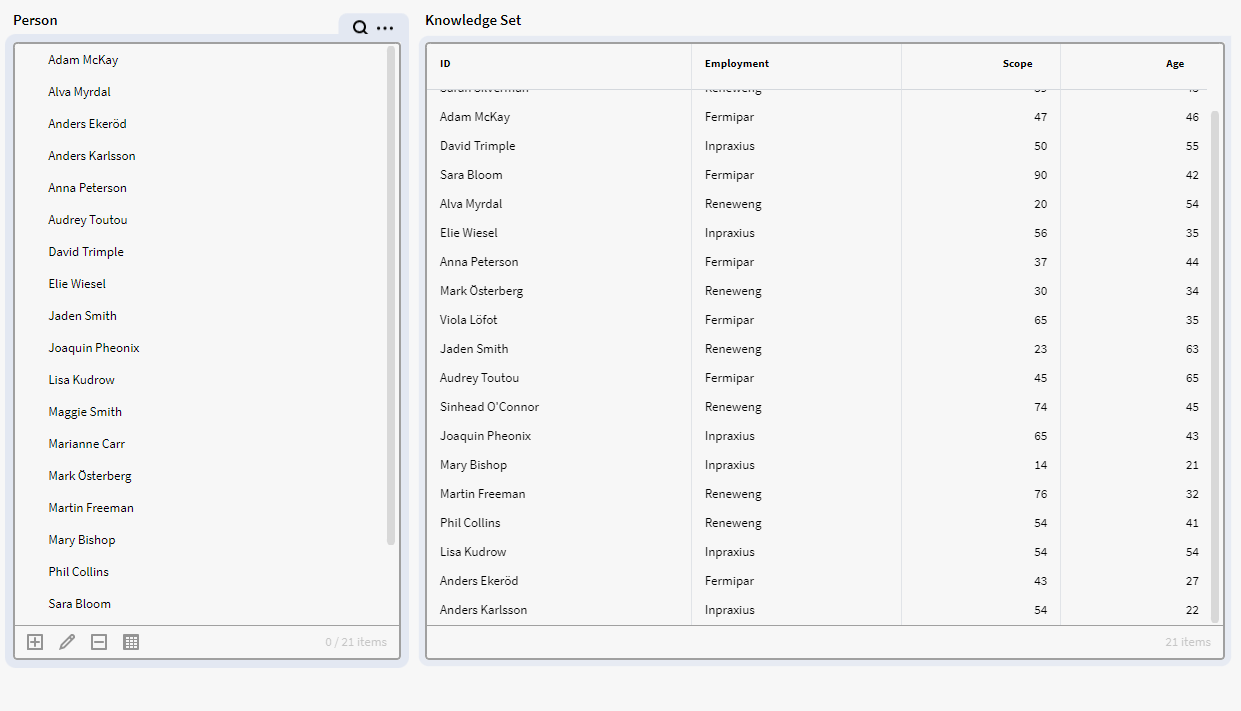Click the Age column header
This screenshot has width=1241, height=711.
pyautogui.click(x=1174, y=64)
